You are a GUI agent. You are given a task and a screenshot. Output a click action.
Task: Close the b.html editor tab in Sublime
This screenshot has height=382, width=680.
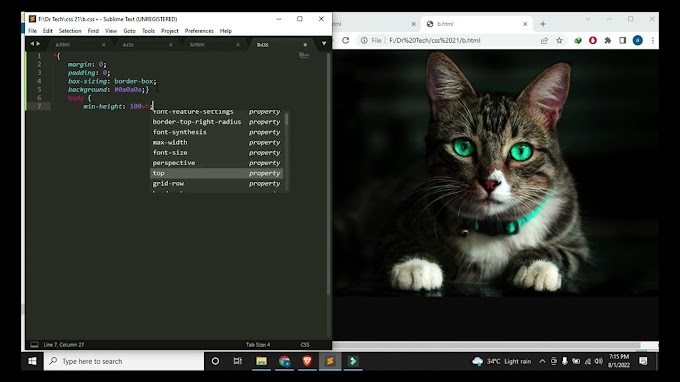[238, 44]
